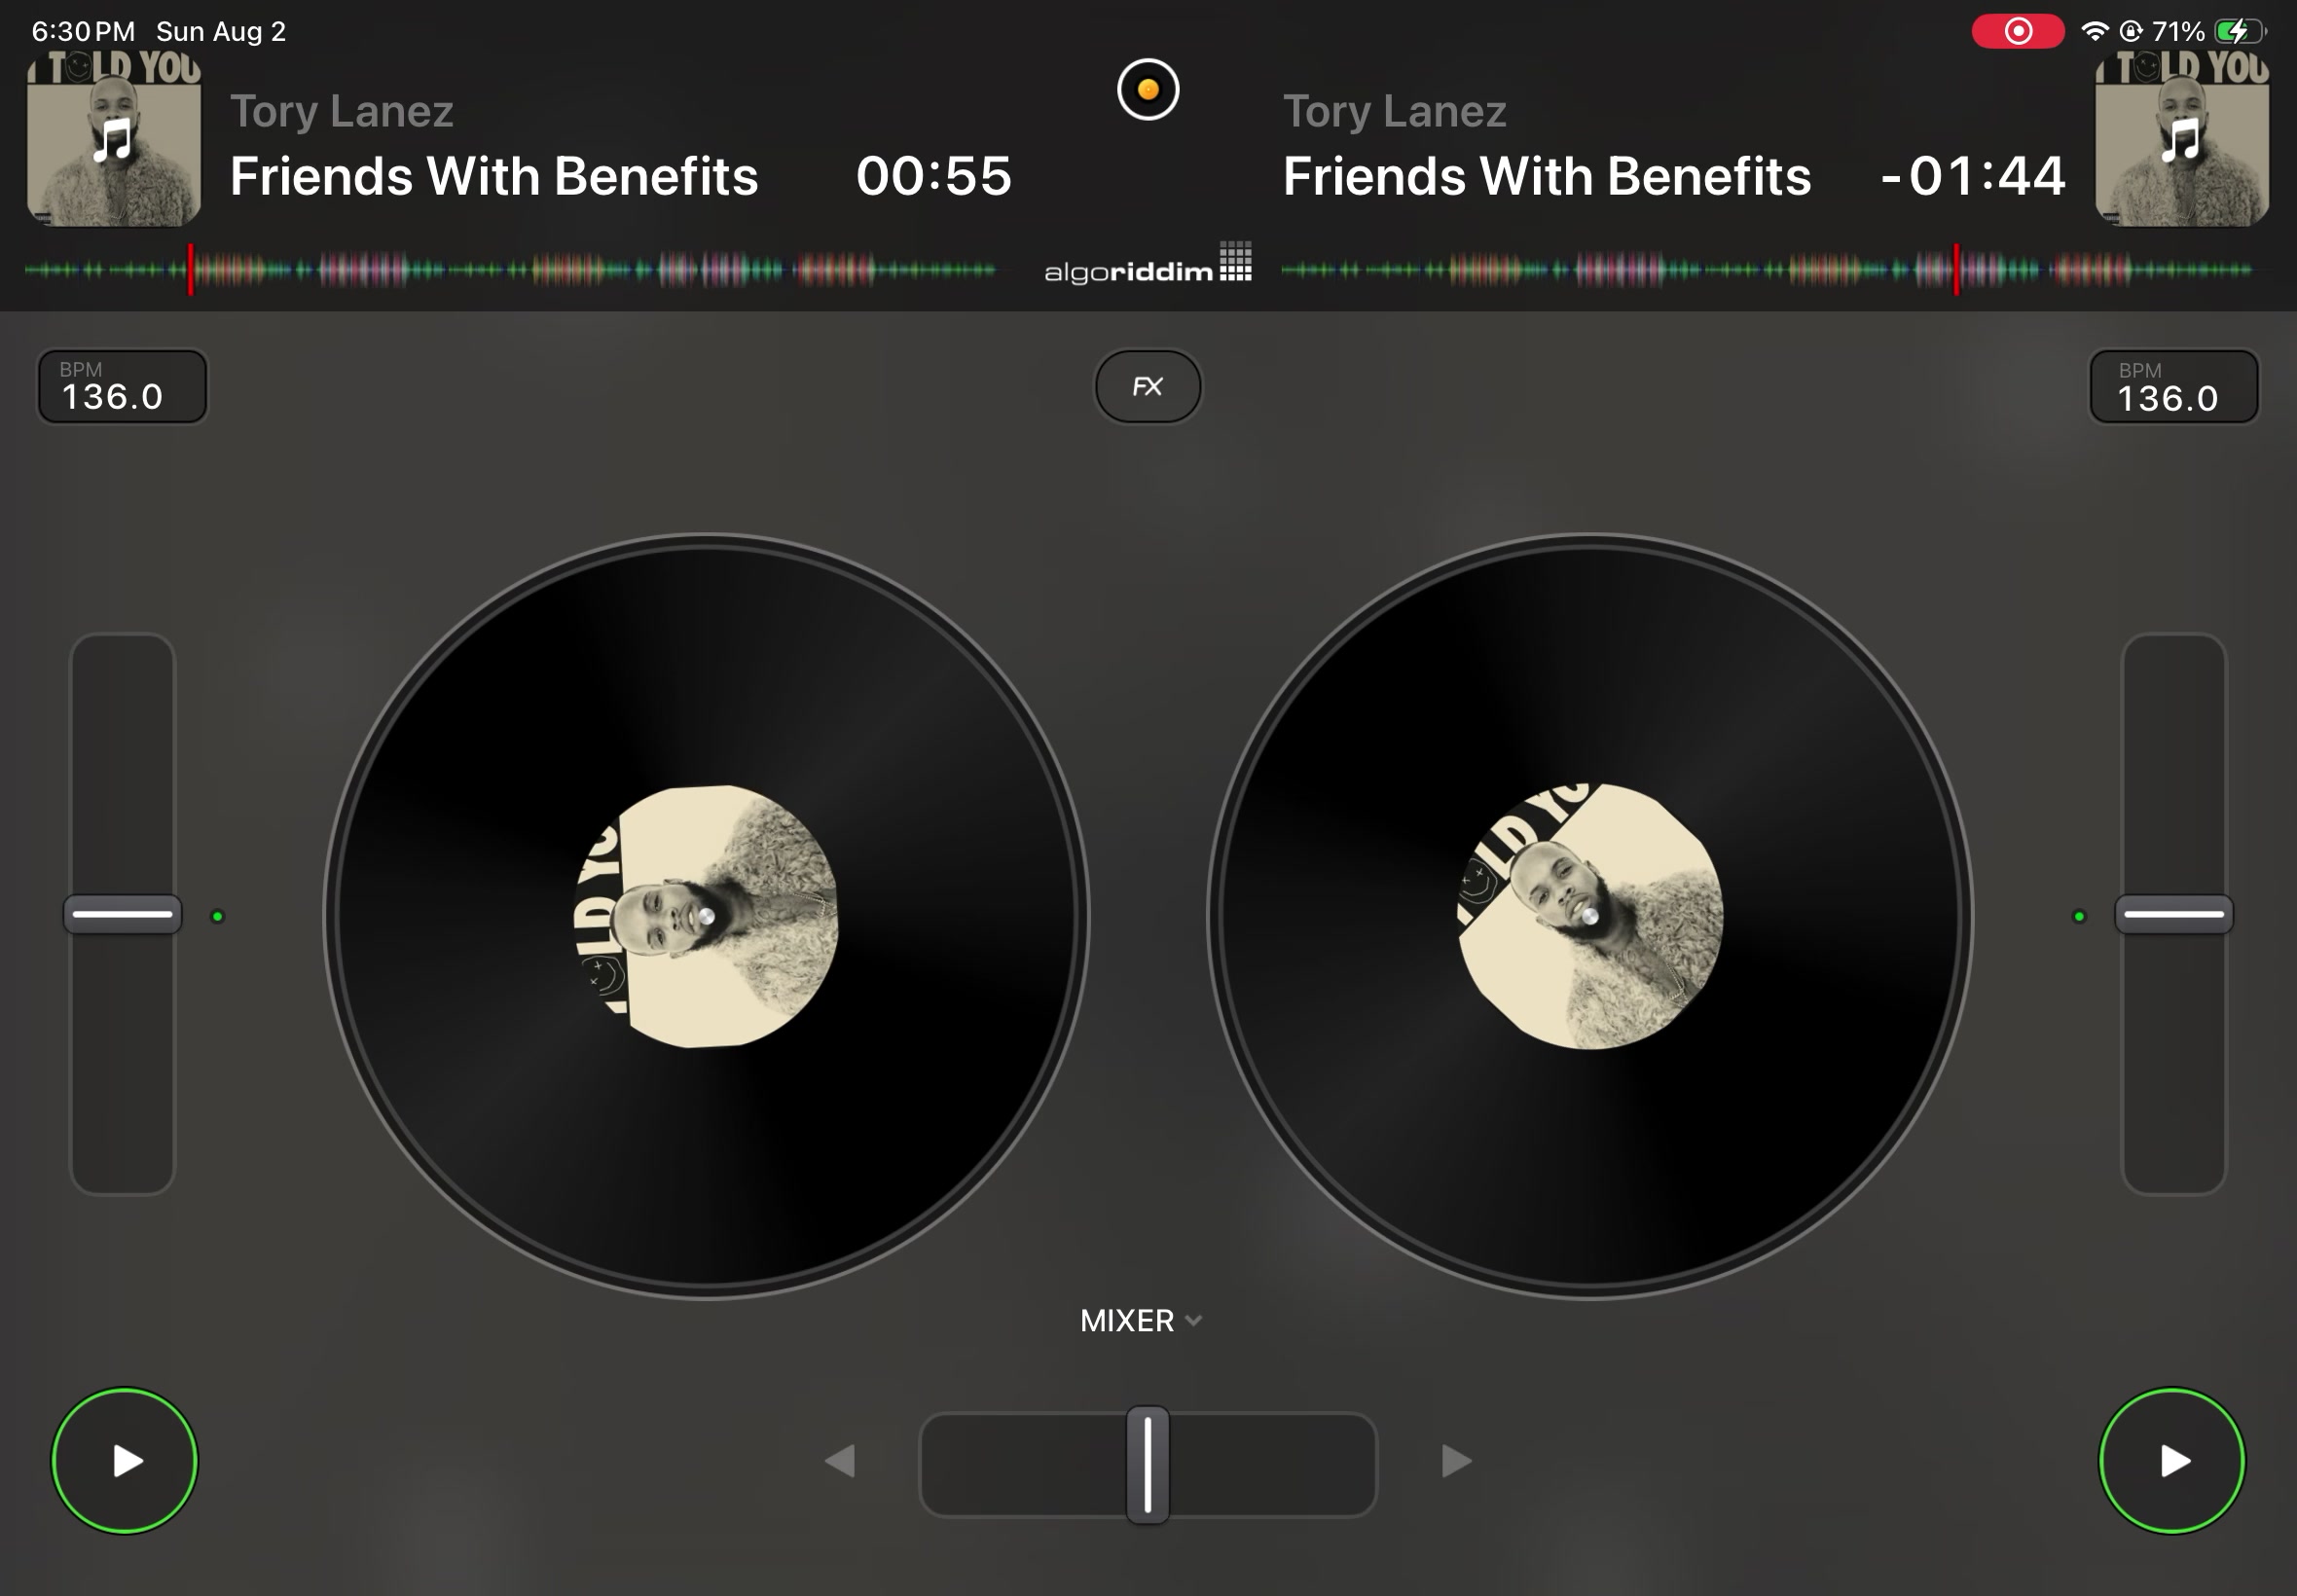Tap the left deck artist Tory Lanez
Image resolution: width=2297 pixels, height=1596 pixels.
pos(342,111)
